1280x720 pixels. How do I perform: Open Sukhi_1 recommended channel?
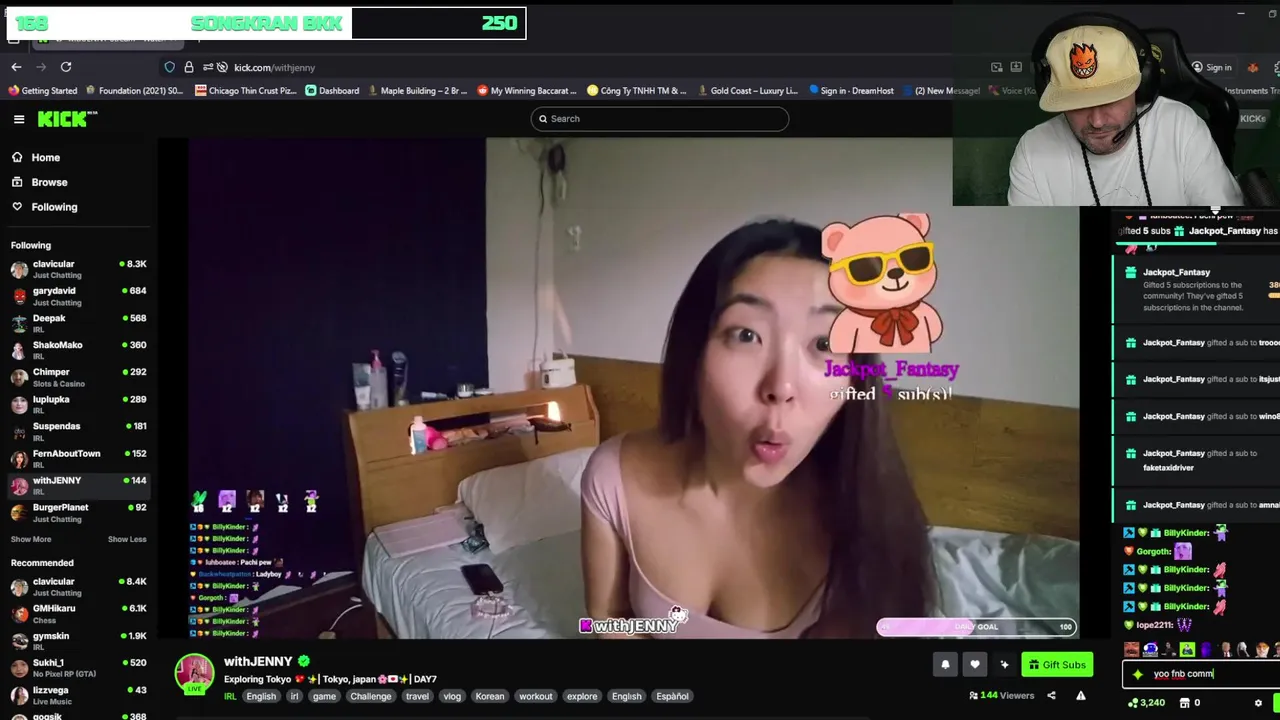point(78,667)
